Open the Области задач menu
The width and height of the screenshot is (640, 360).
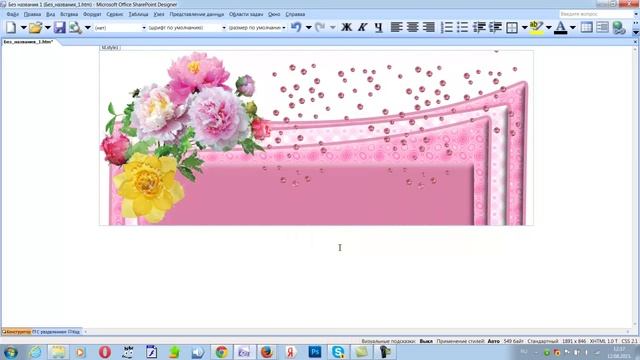pos(246,14)
